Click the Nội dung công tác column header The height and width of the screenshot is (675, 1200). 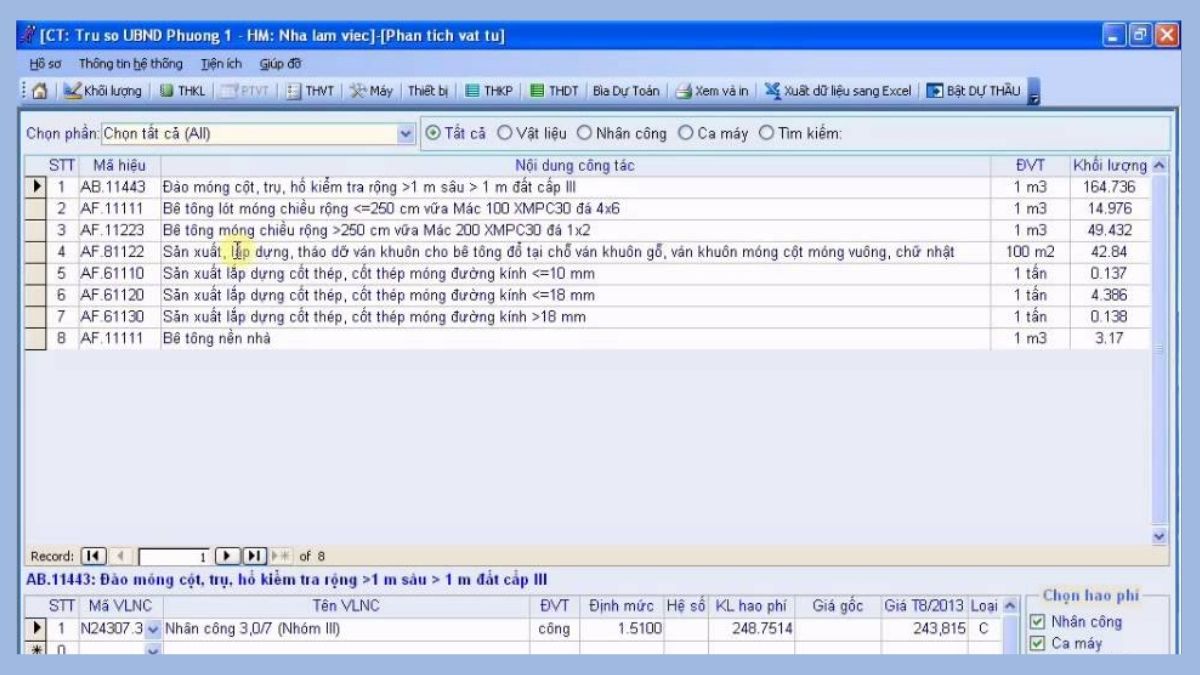[575, 165]
